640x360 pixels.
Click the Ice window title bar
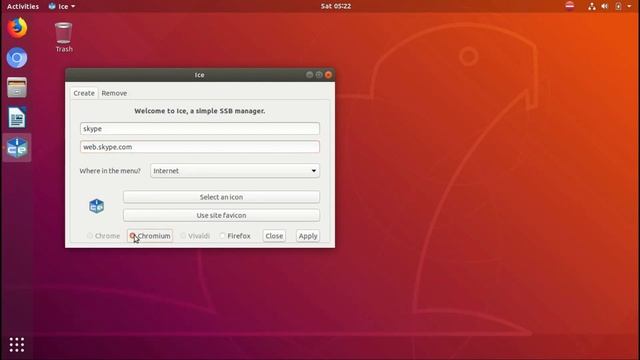(x=200, y=75)
